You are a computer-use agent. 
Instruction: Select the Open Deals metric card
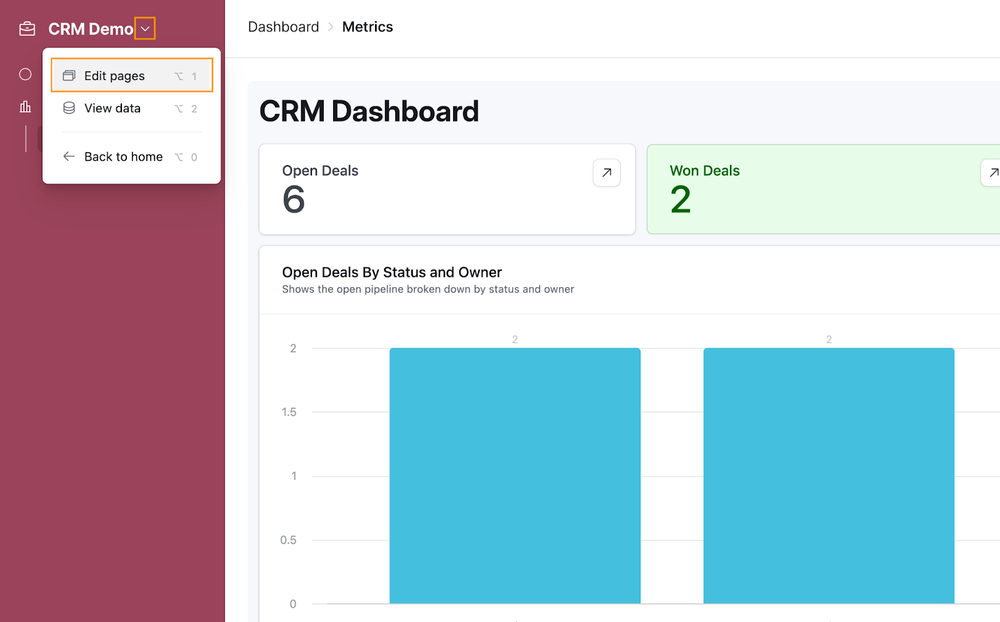pyautogui.click(x=447, y=189)
